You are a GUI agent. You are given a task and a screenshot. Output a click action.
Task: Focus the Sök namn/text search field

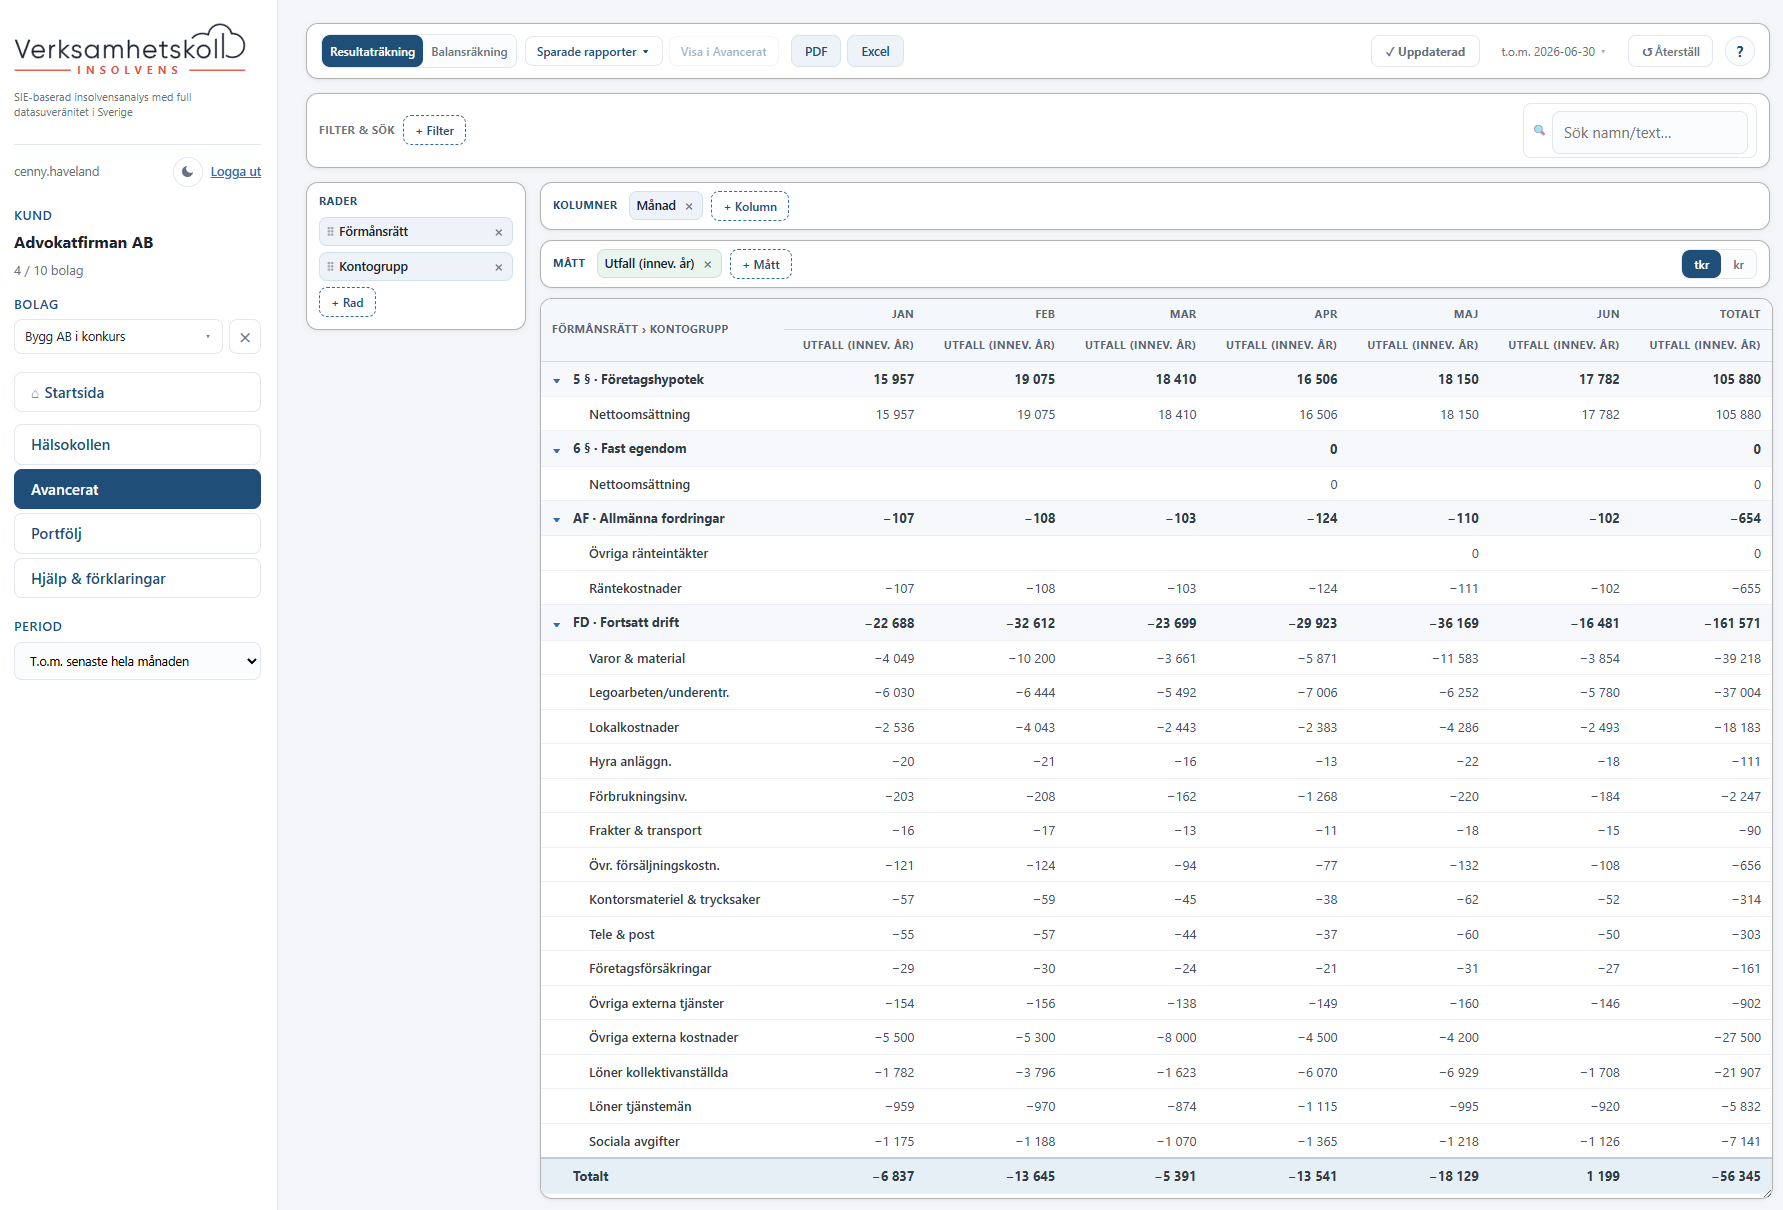1649,132
